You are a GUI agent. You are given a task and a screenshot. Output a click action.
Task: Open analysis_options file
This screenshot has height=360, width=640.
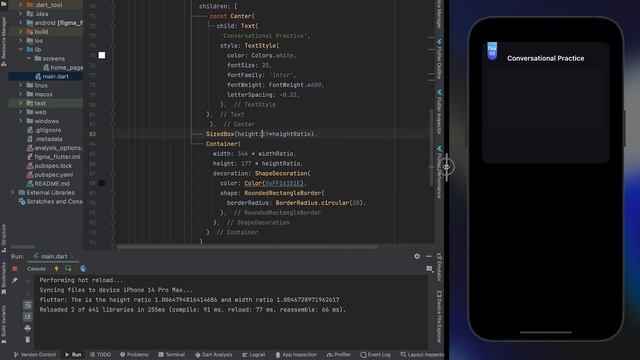coord(54,148)
